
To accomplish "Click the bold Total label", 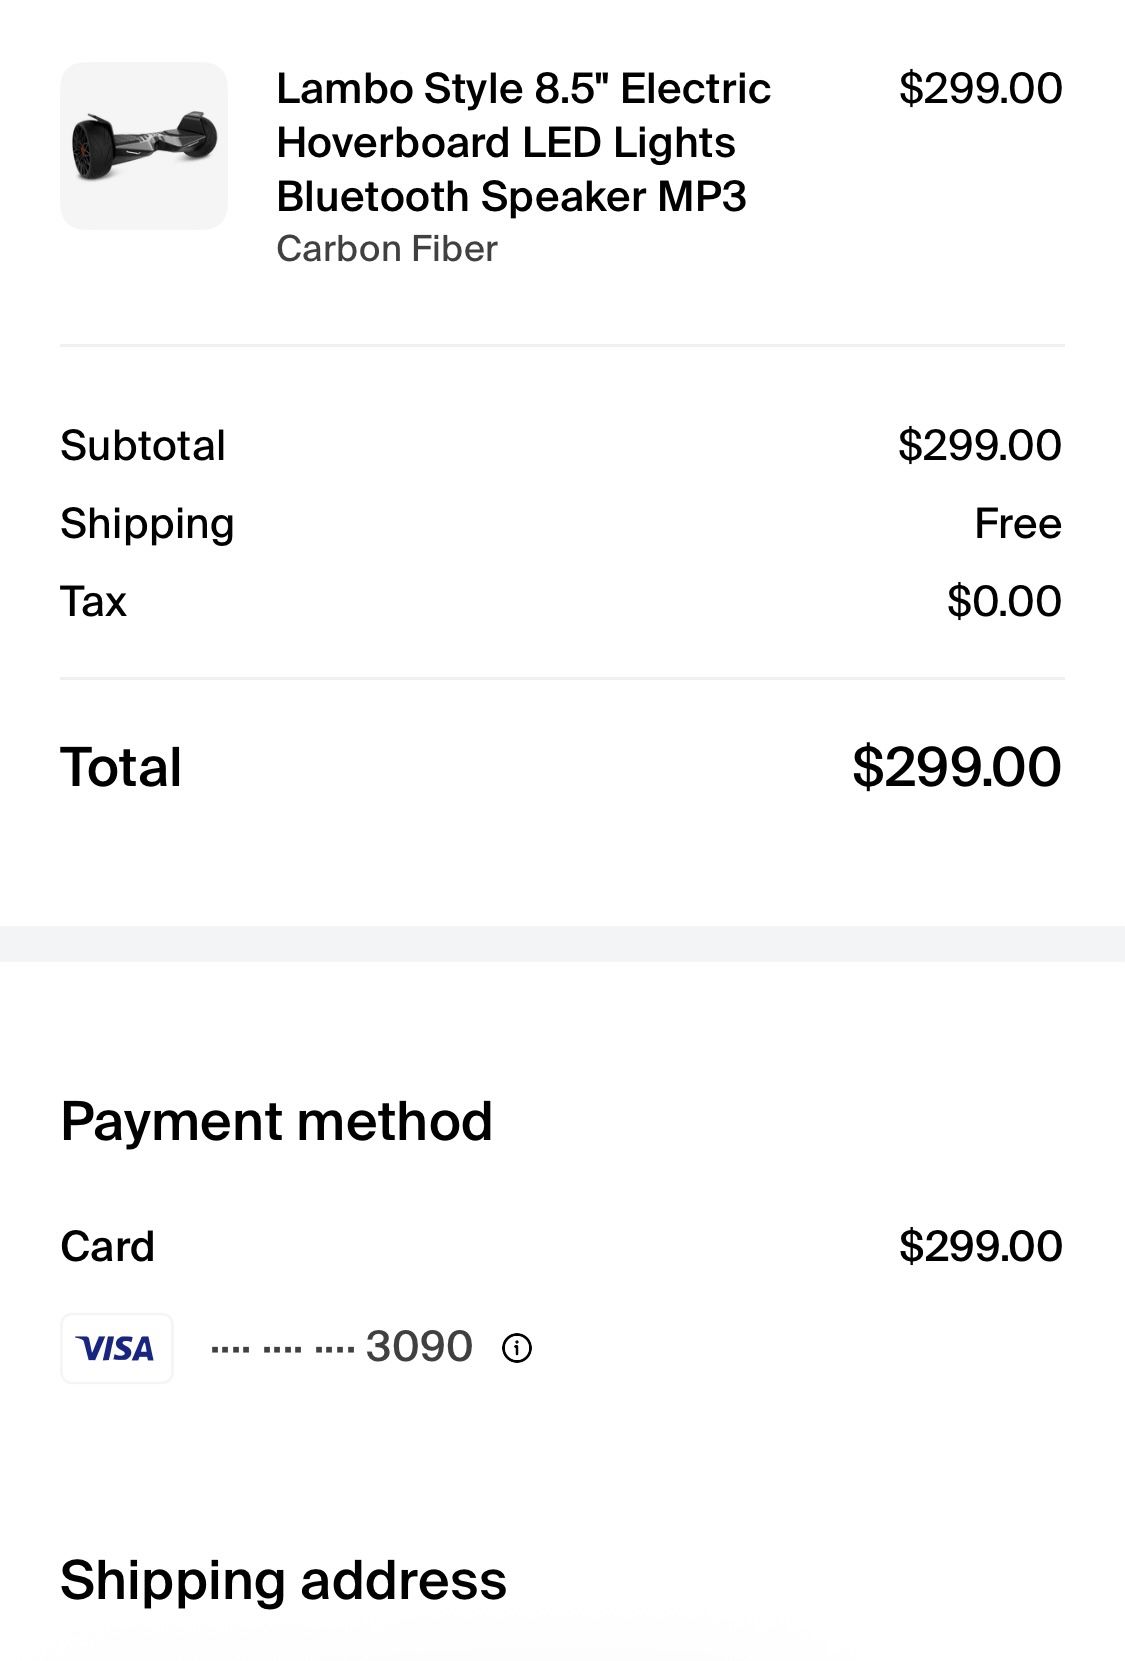I will coord(121,767).
